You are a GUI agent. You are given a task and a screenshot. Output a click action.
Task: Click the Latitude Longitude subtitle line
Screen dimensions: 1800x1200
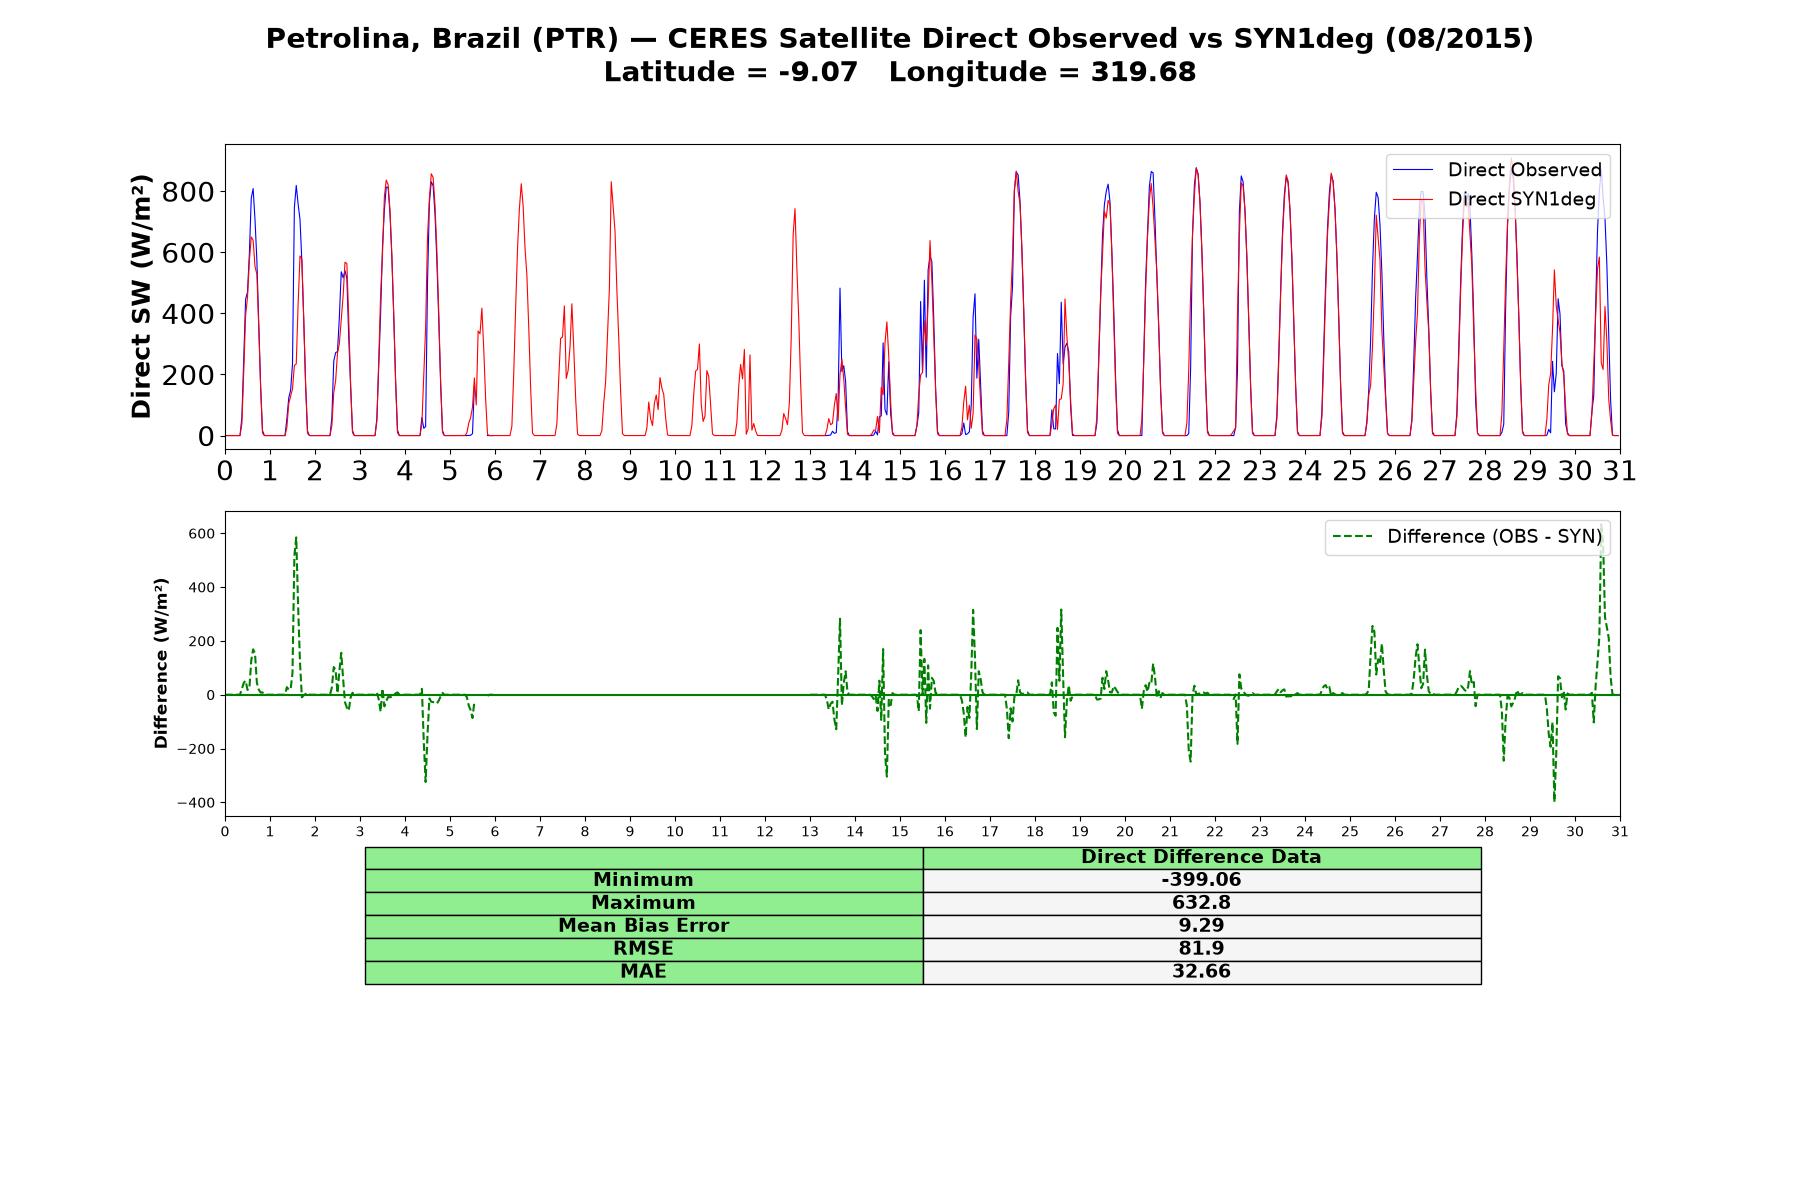click(x=899, y=72)
